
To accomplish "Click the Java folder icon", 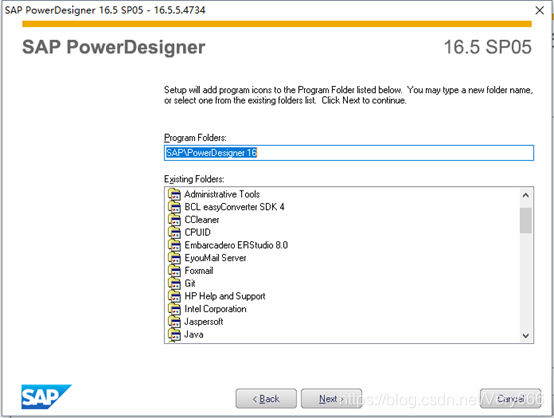I will point(174,334).
